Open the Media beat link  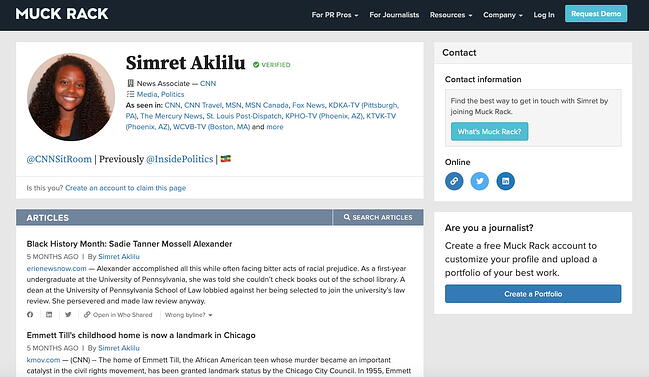tap(147, 94)
